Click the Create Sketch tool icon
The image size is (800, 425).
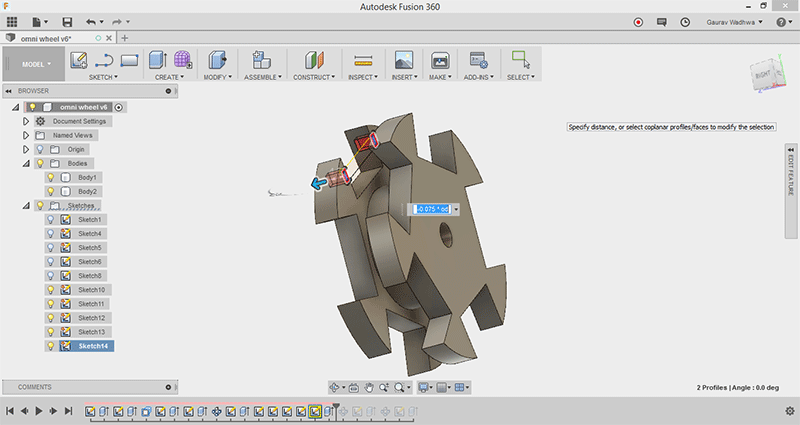coord(79,60)
